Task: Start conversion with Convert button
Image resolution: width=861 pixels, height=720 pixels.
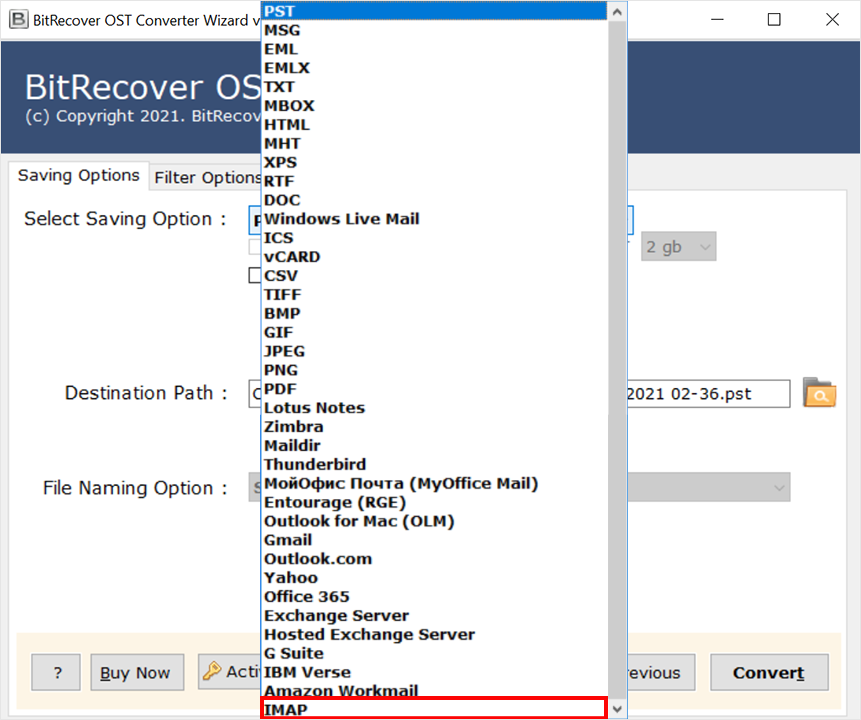Action: [769, 672]
